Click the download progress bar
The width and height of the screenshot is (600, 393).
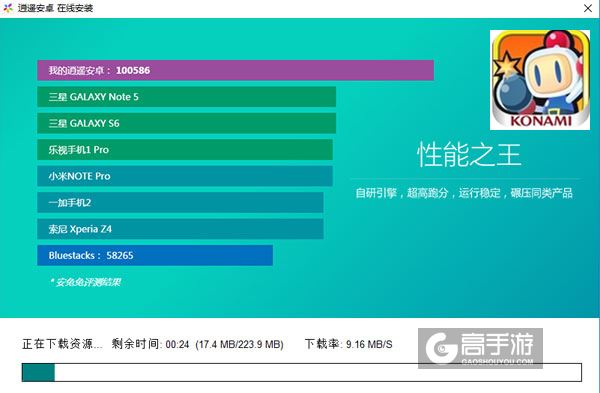302,372
